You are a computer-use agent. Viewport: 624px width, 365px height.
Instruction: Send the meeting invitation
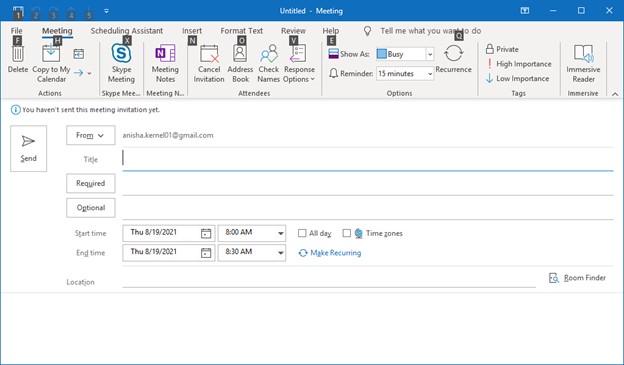(x=29, y=148)
